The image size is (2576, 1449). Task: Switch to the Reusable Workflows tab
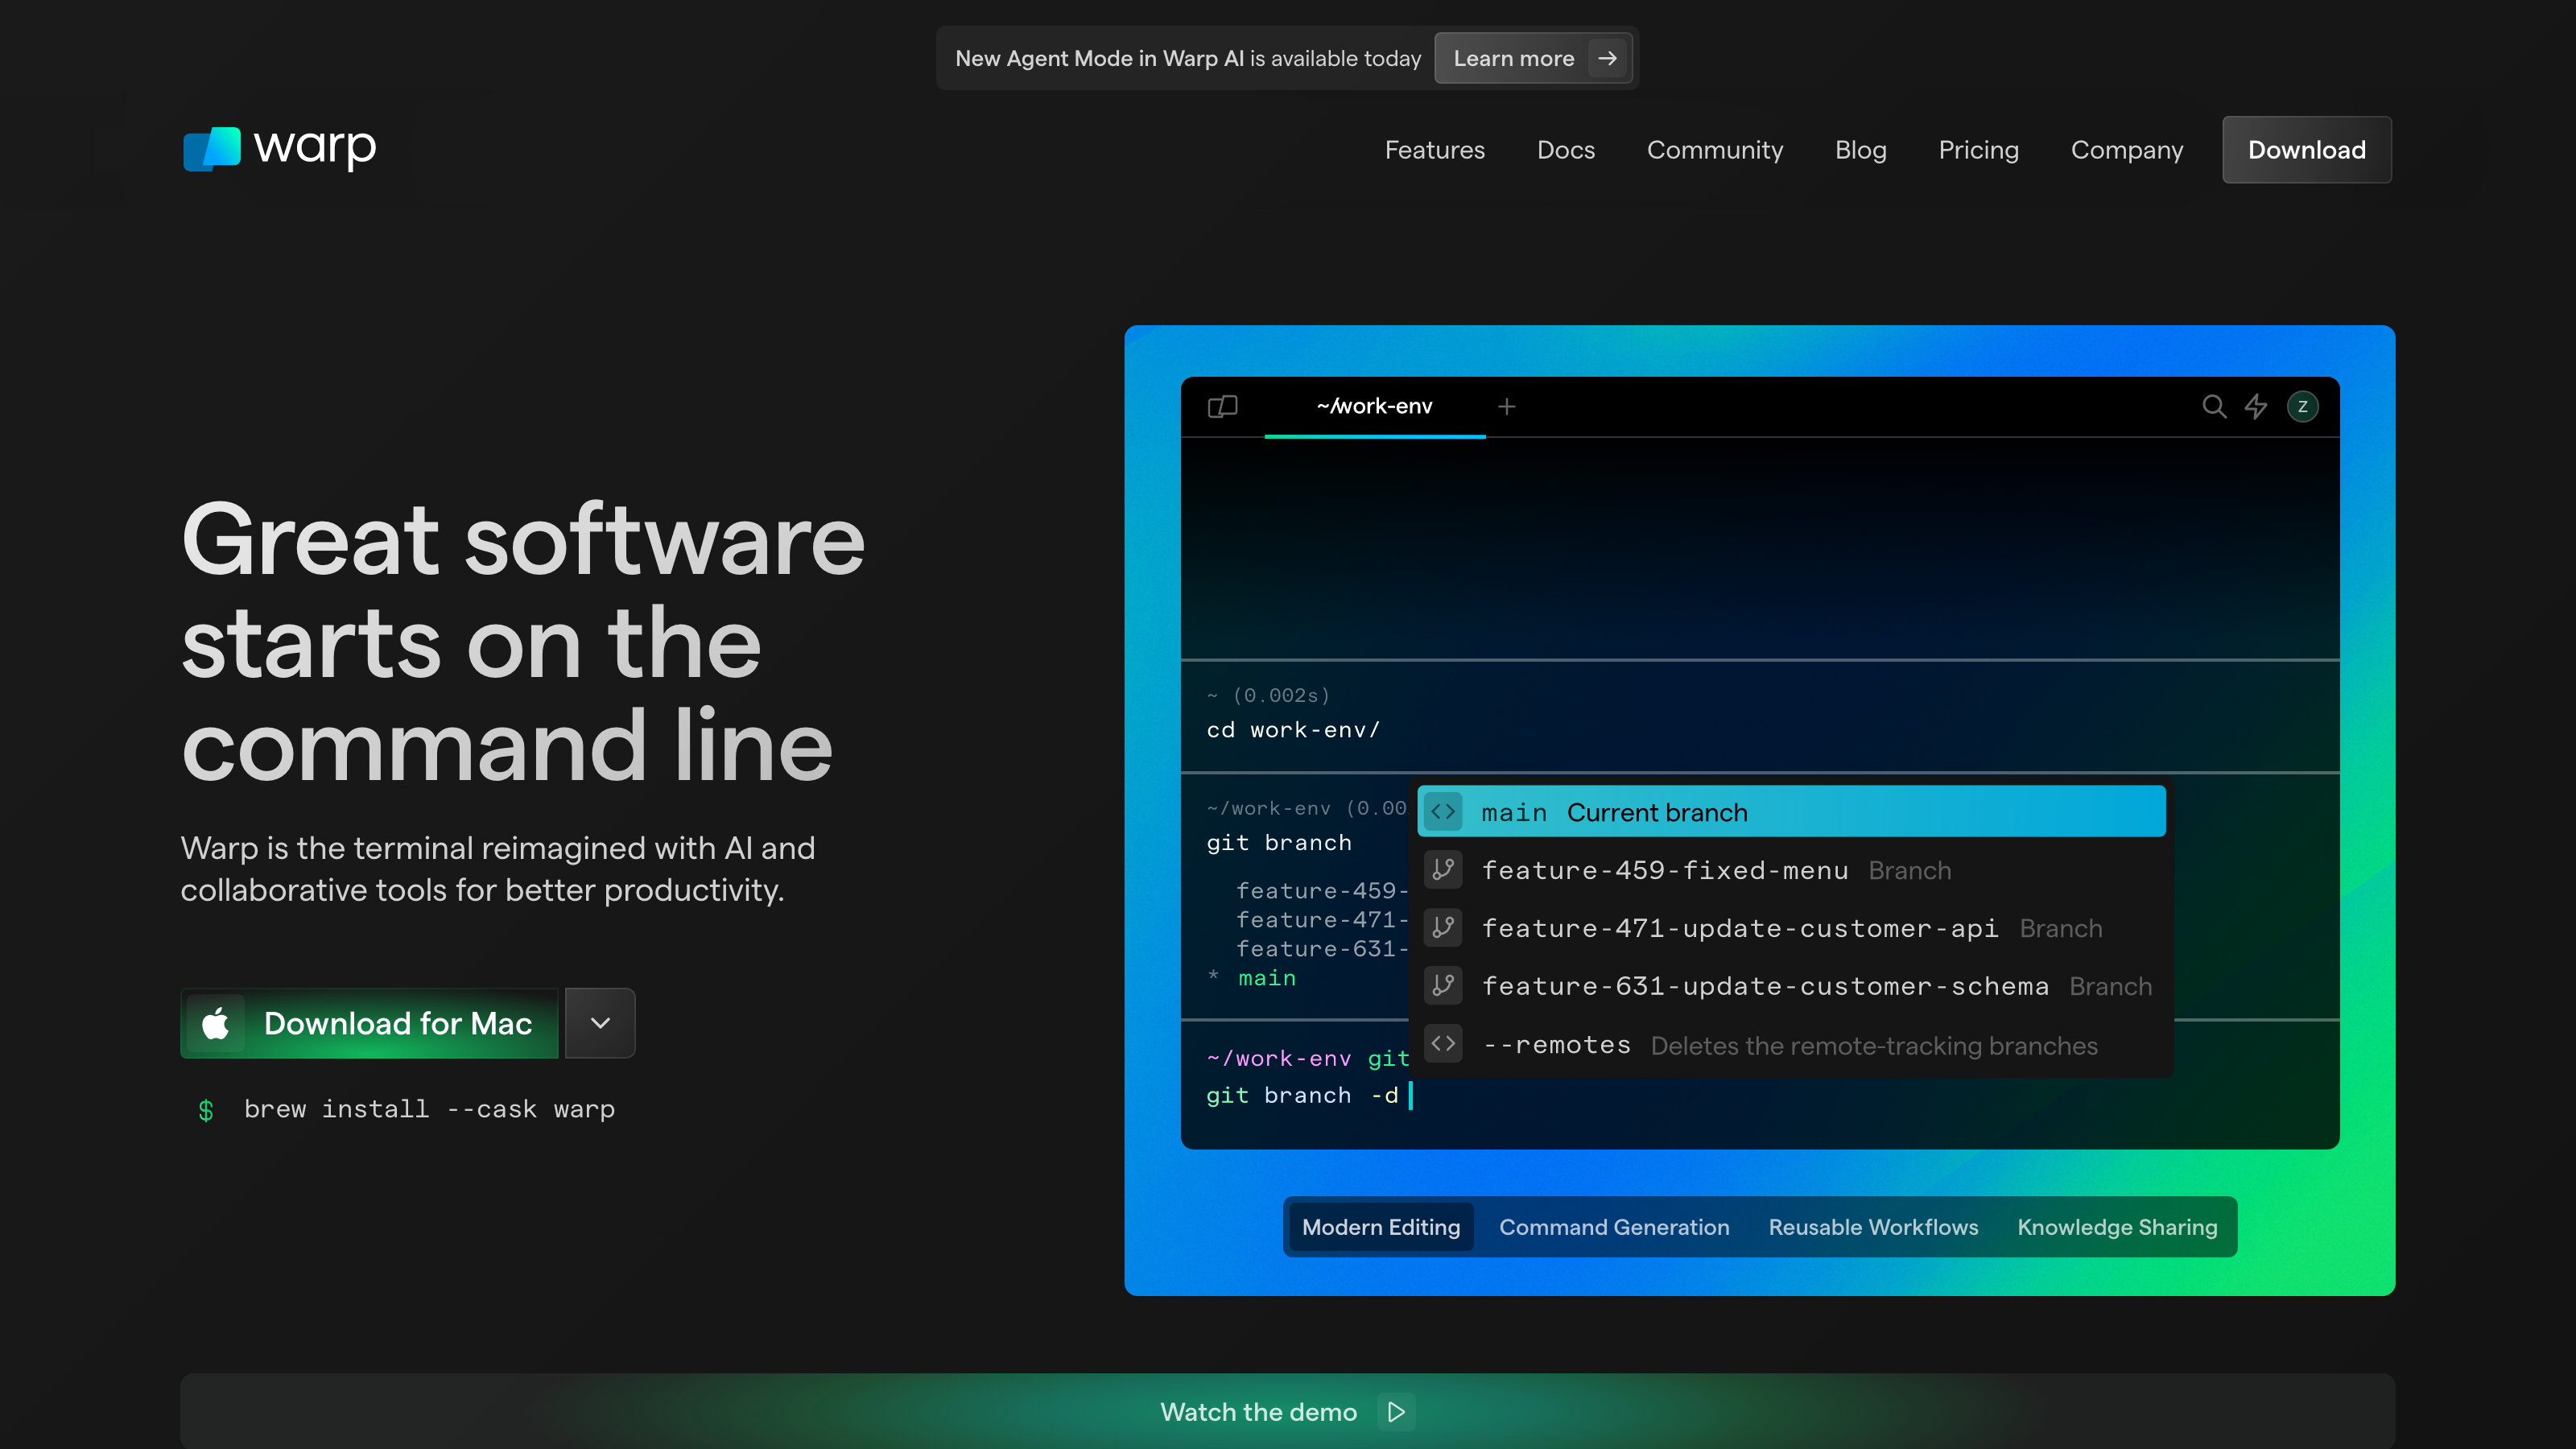(x=1873, y=1227)
